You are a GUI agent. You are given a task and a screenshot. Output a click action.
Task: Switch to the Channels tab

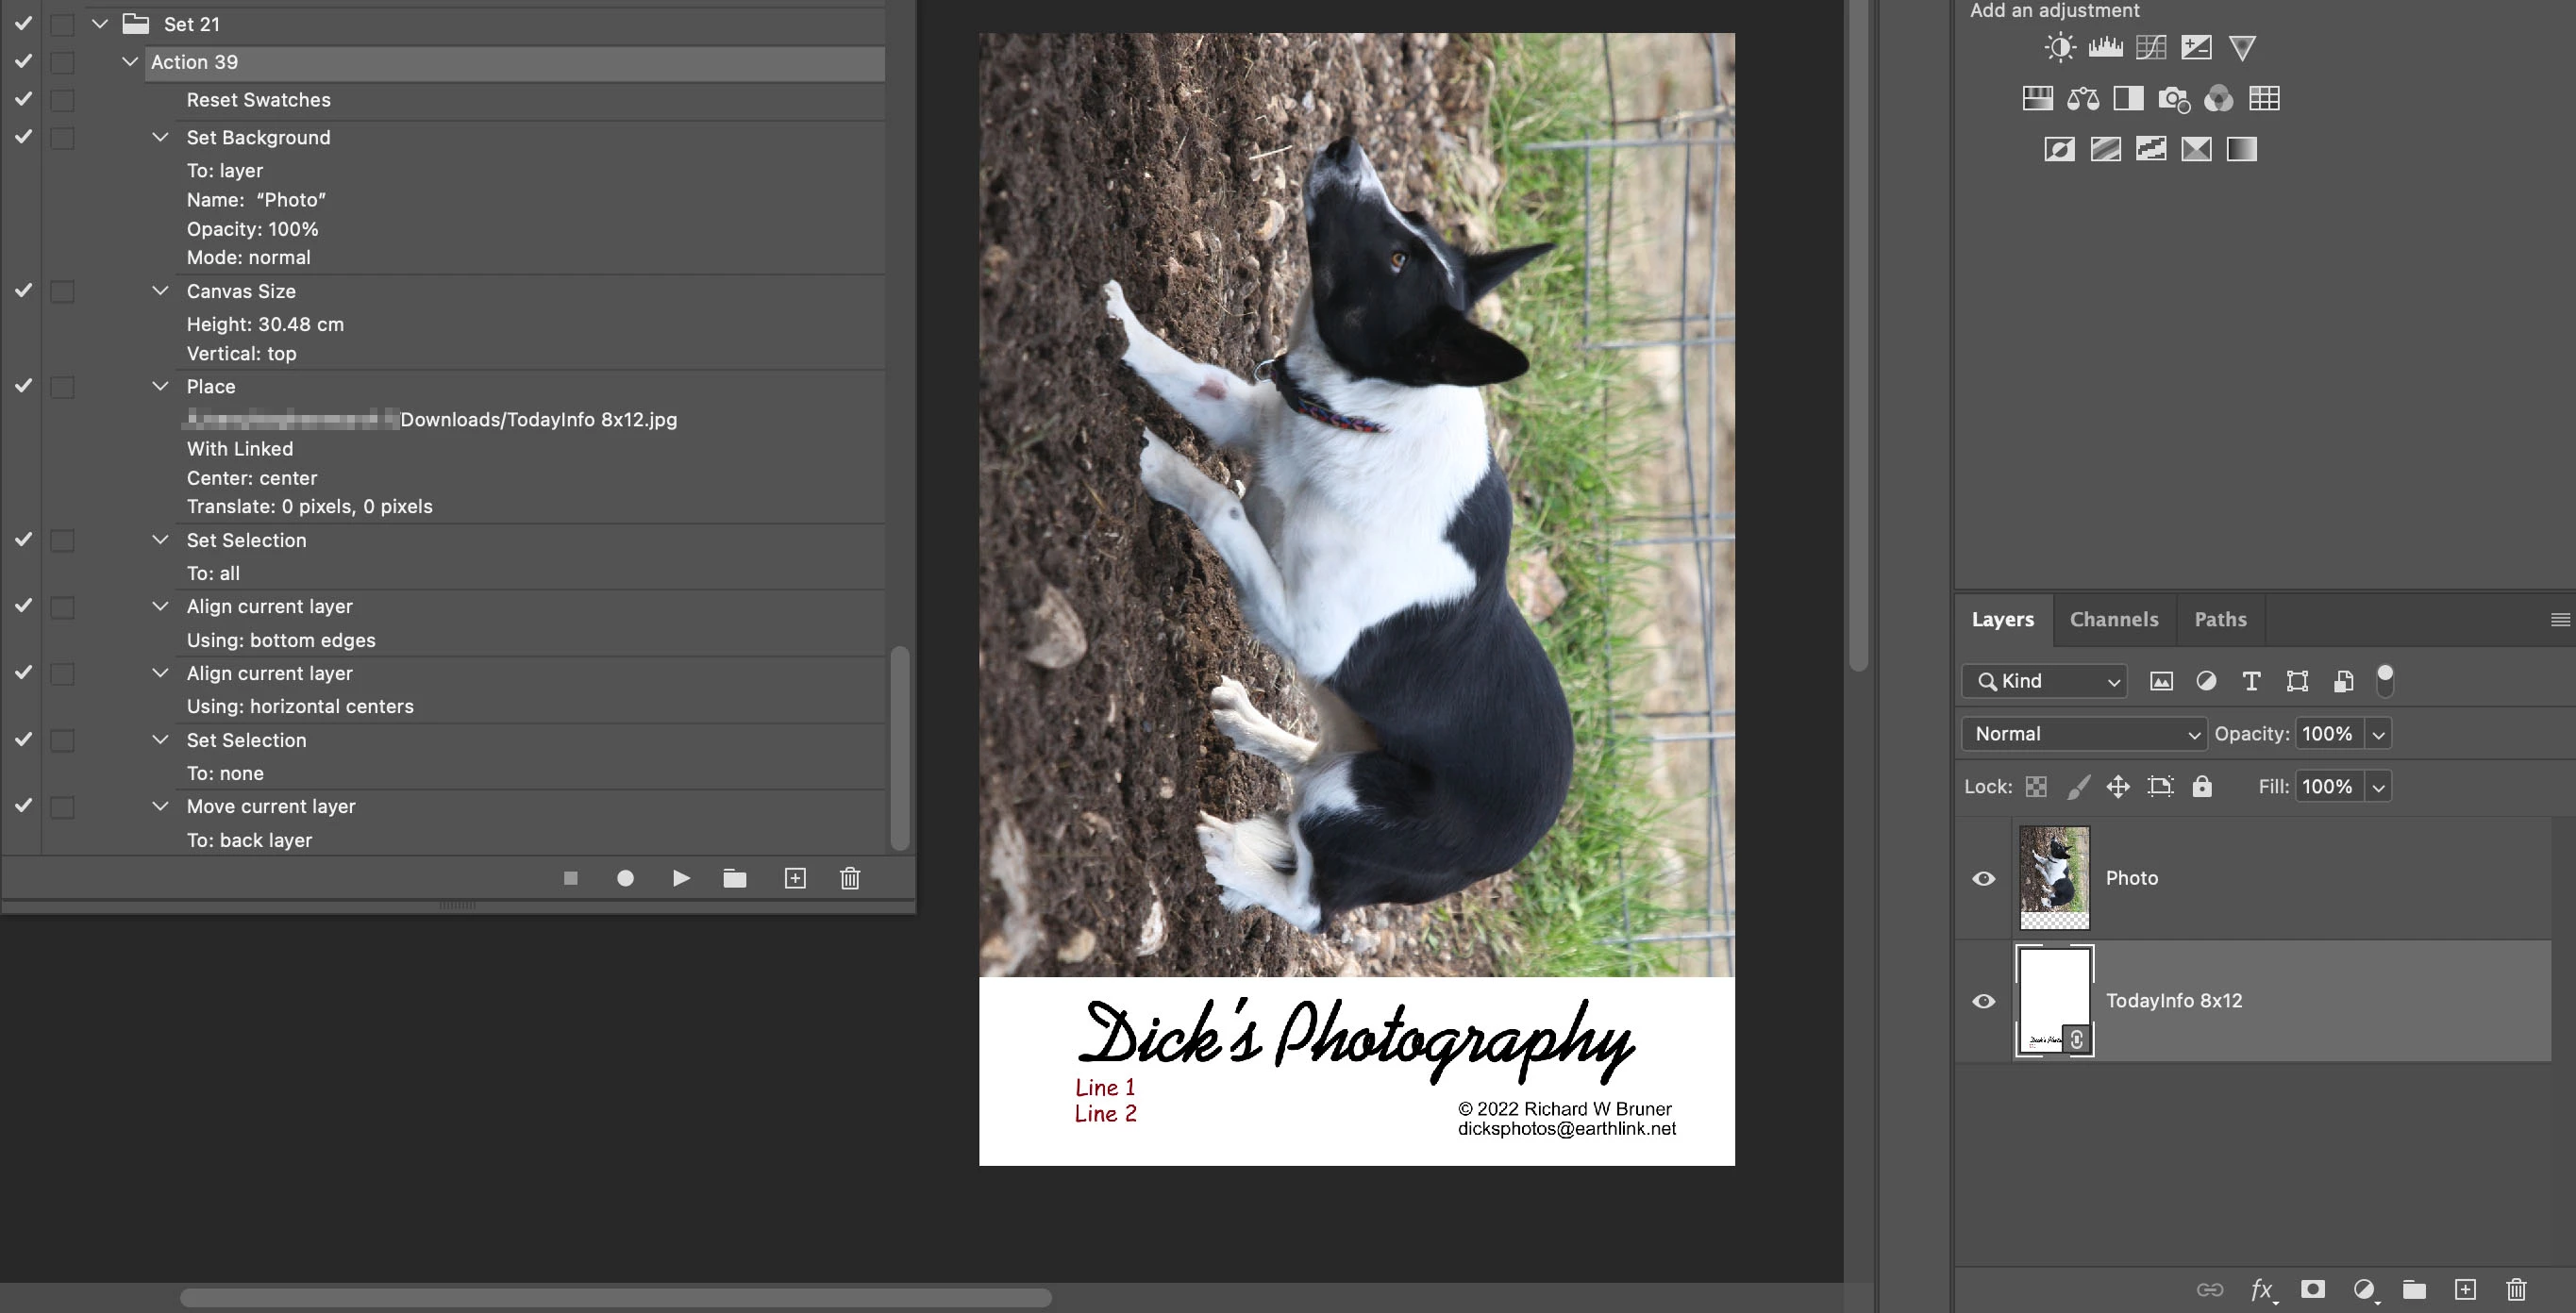(x=2114, y=619)
